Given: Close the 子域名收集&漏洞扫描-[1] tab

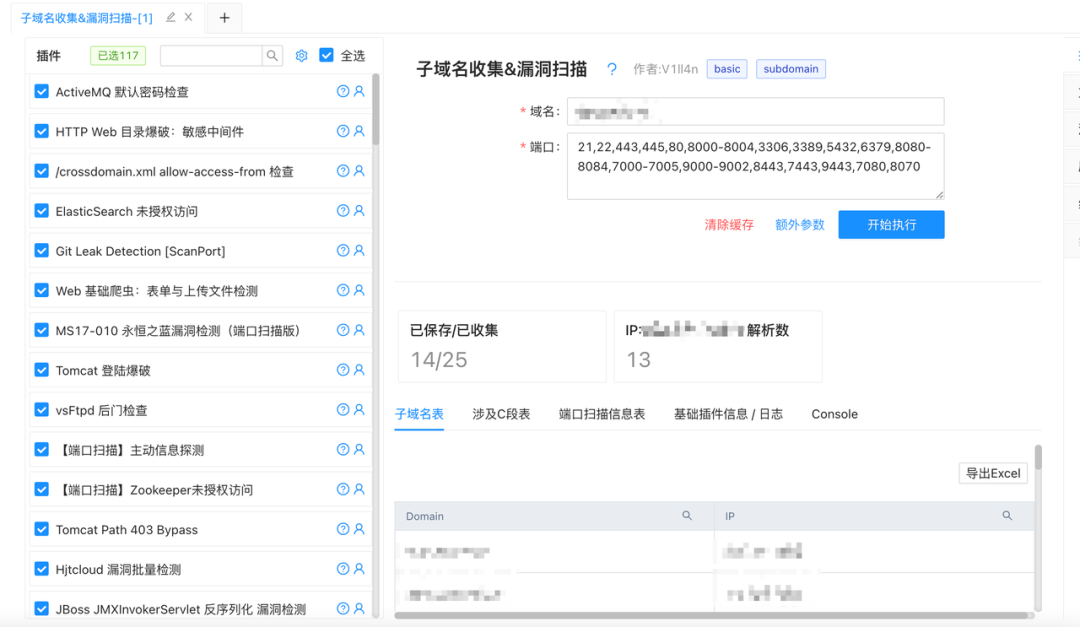Looking at the screenshot, I should click(188, 17).
